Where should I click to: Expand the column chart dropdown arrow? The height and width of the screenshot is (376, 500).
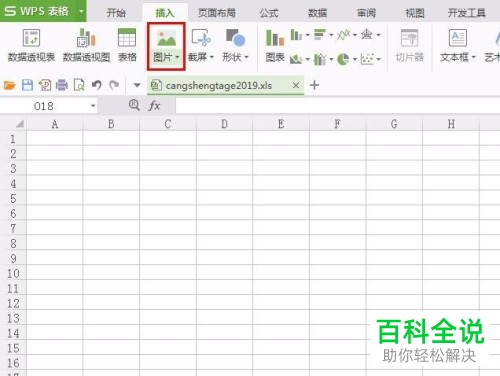click(307, 35)
